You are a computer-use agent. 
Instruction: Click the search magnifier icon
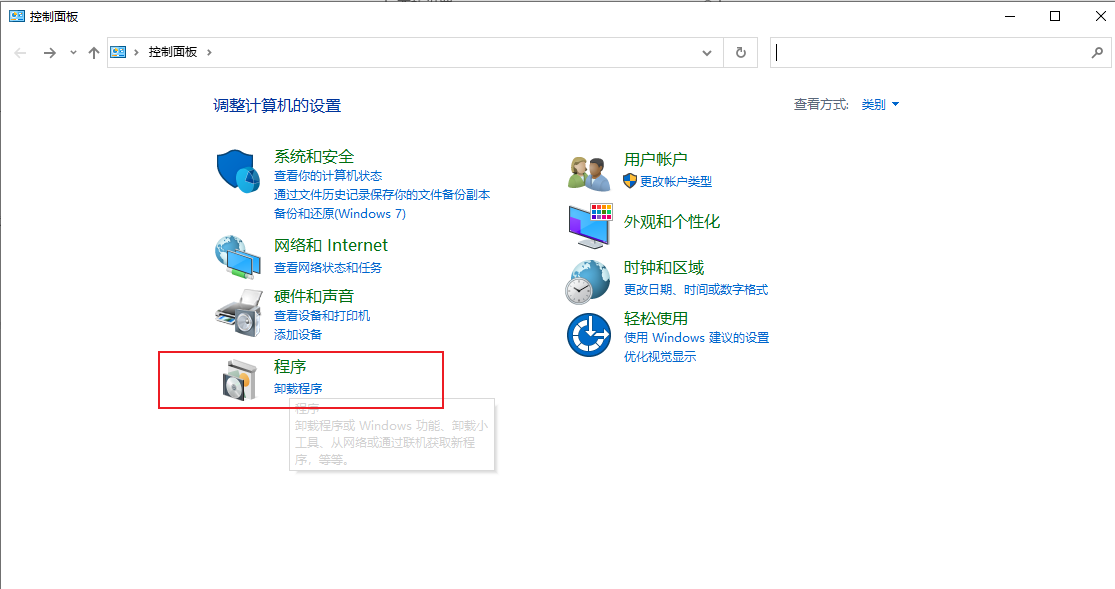(1097, 52)
